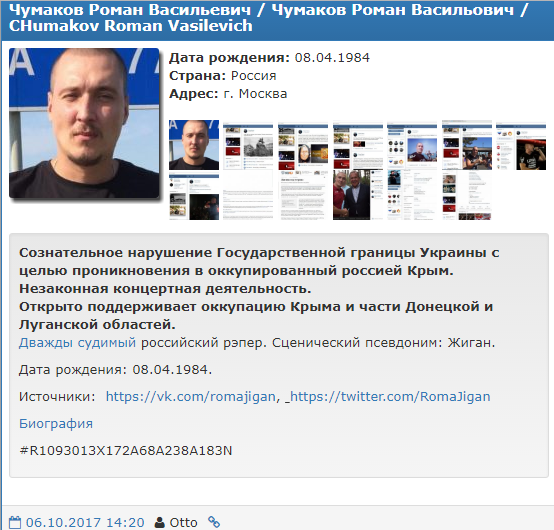Open the sixth top-row thumbnail showing a man outdoors
The image size is (554, 530).
(x=467, y=145)
